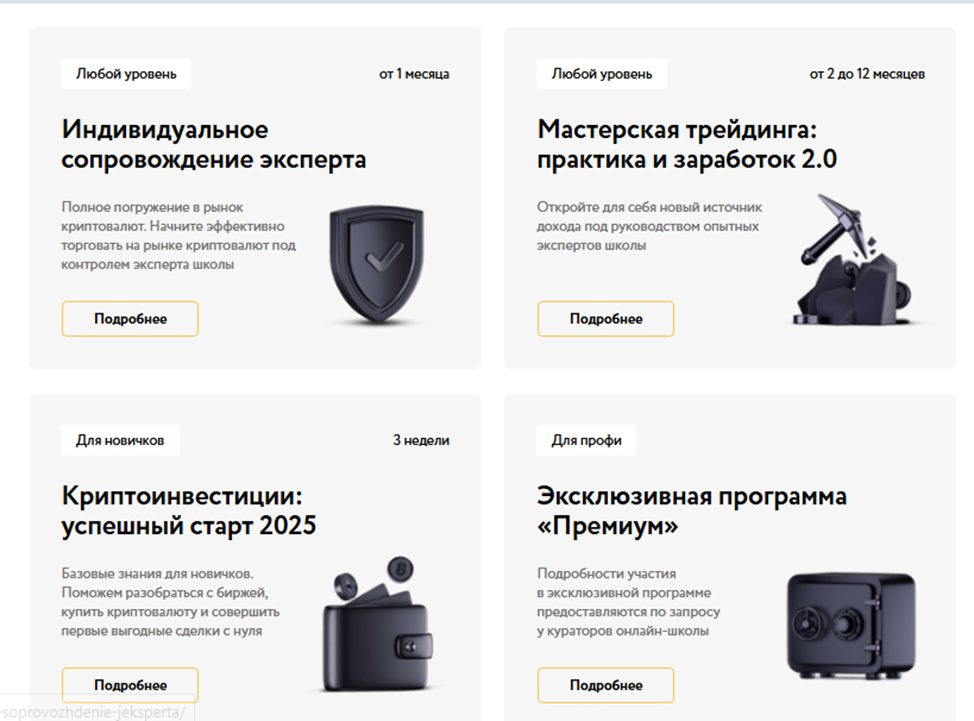Screen dimensions: 974x721
Task: Select the Для новичков level badge
Action: point(120,440)
